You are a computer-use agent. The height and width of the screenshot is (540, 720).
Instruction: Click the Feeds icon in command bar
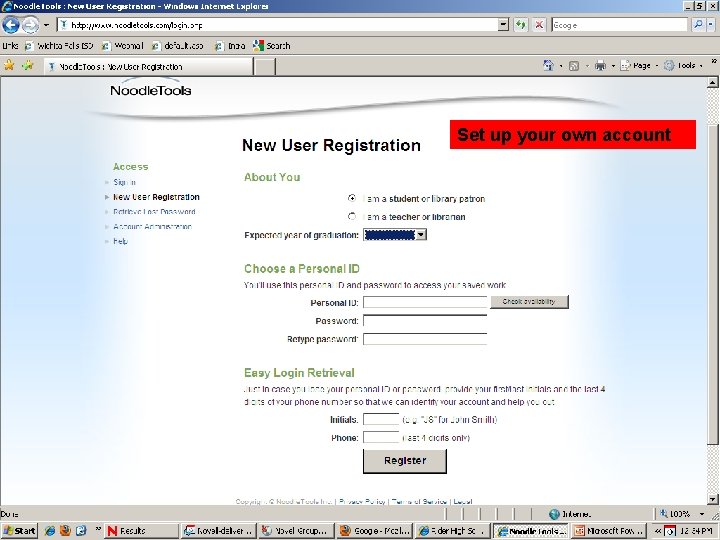(574, 66)
